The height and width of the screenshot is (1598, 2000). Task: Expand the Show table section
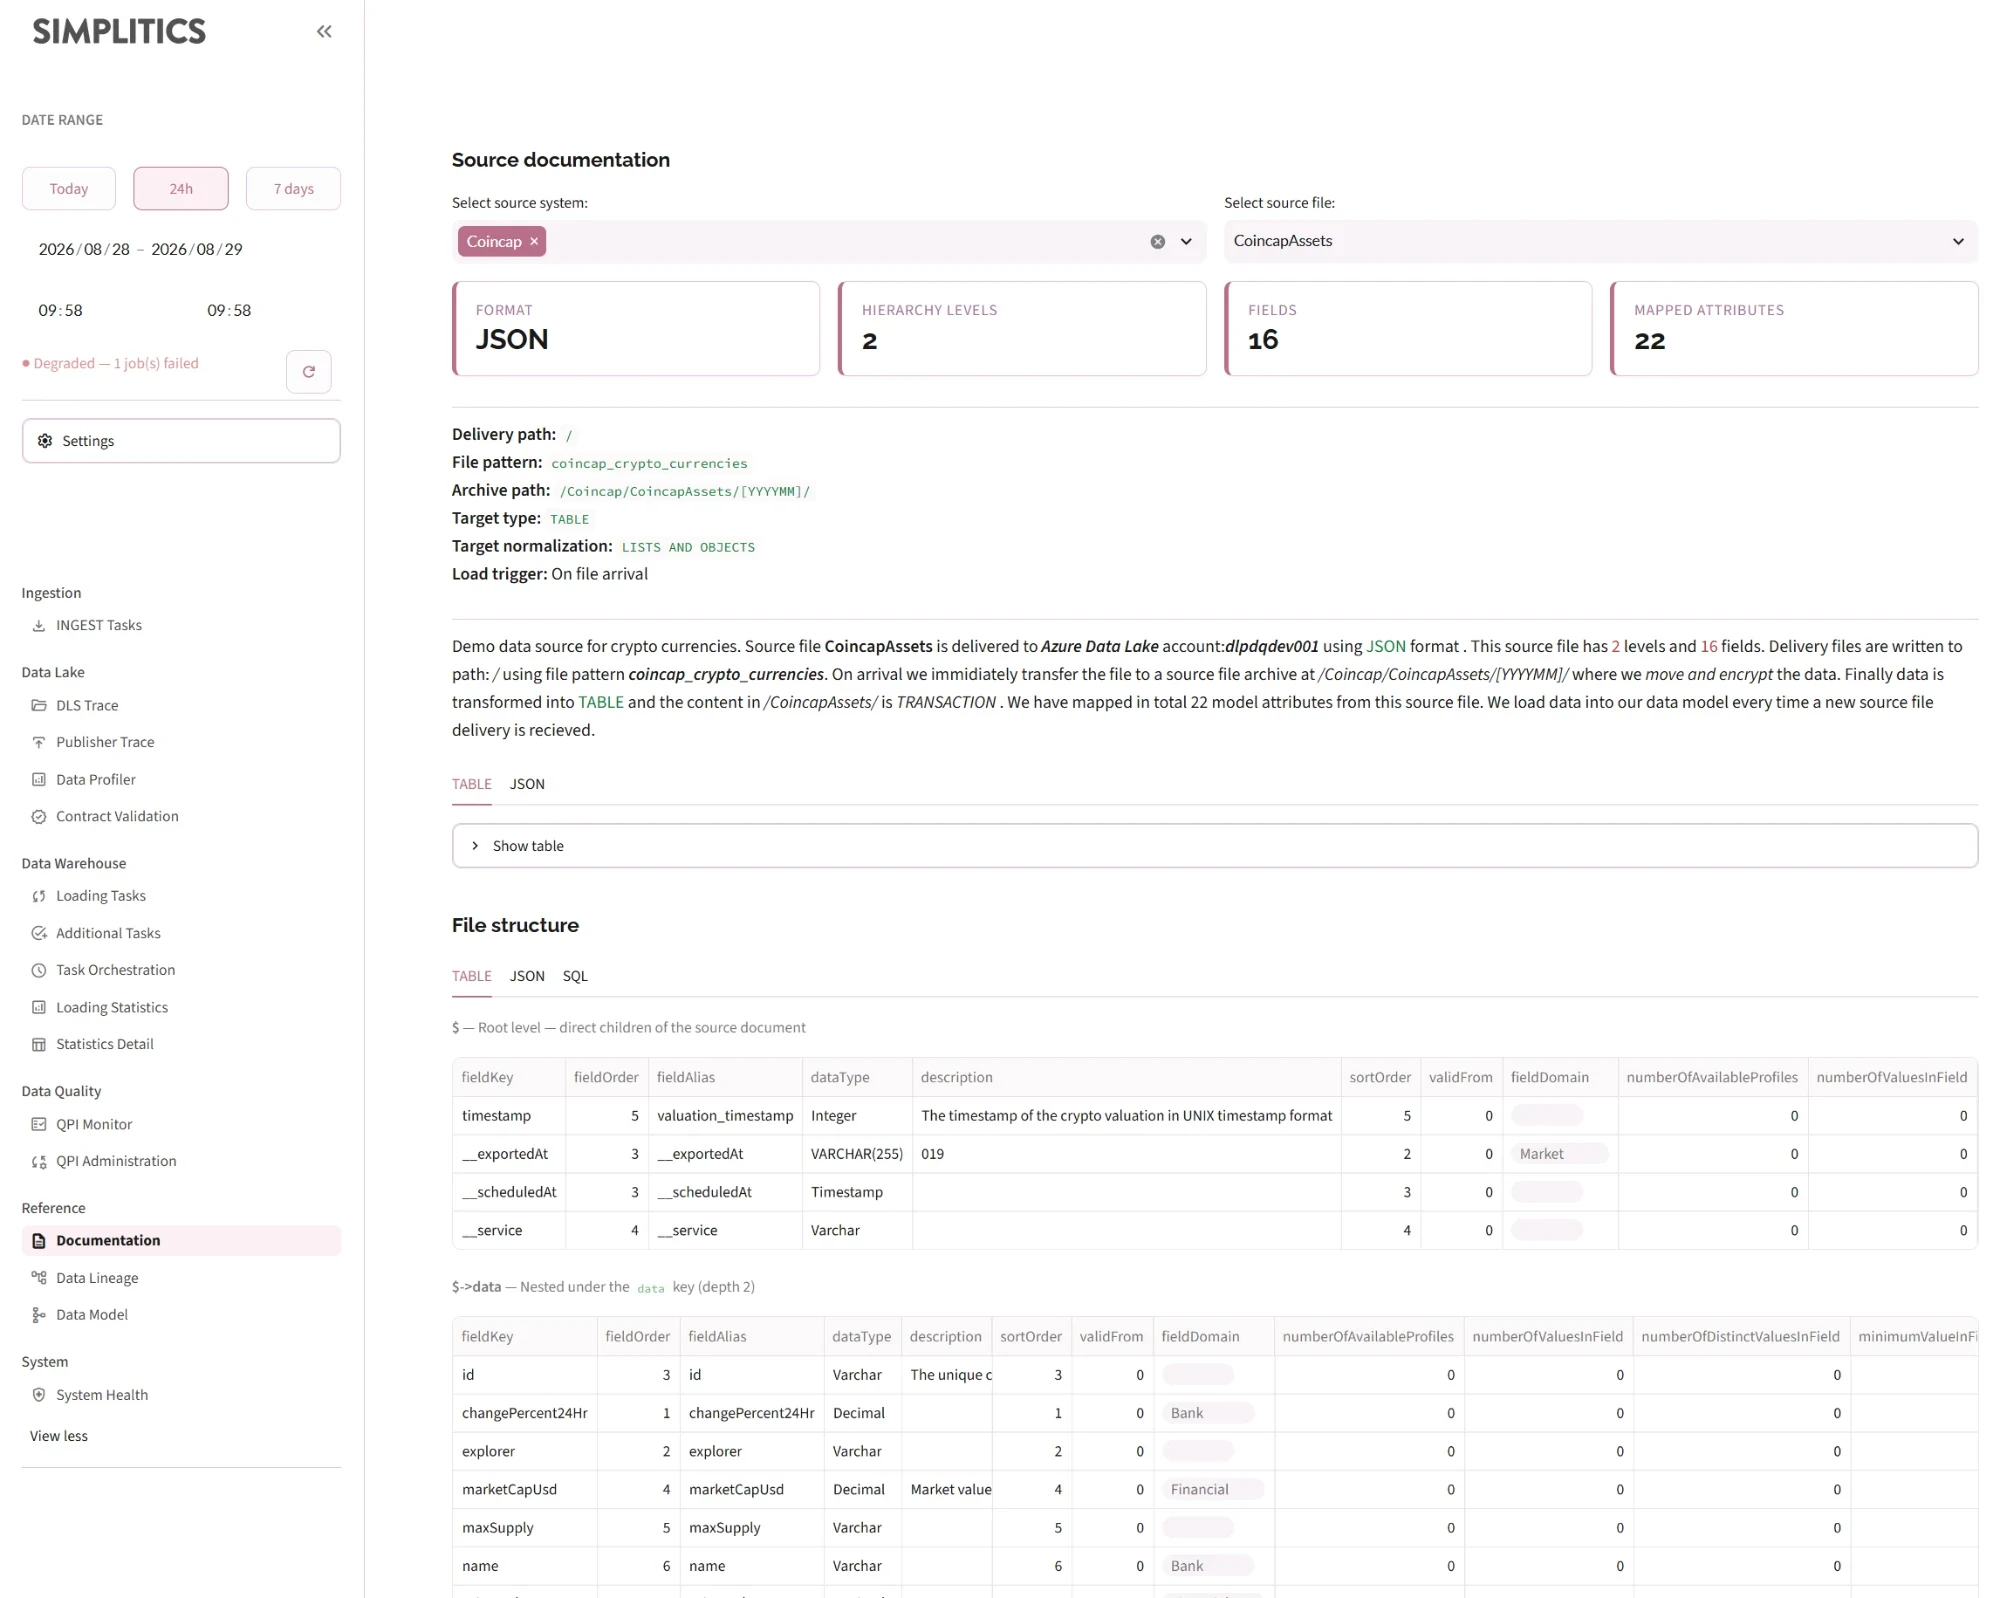[x=1214, y=846]
